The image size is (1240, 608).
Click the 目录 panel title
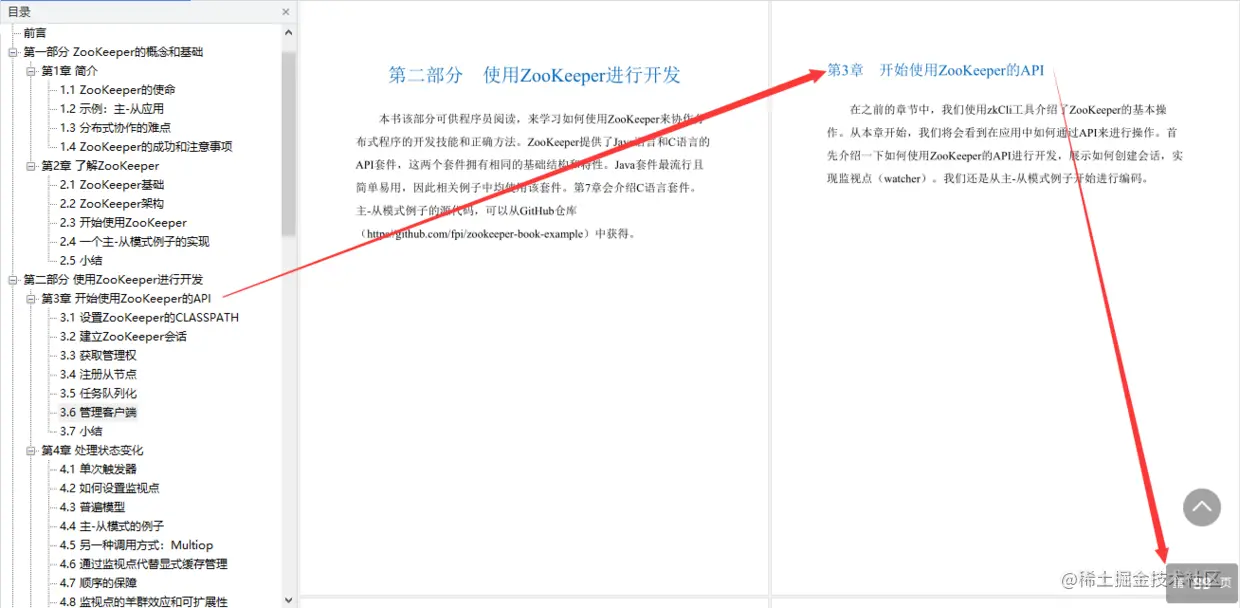pos(19,12)
